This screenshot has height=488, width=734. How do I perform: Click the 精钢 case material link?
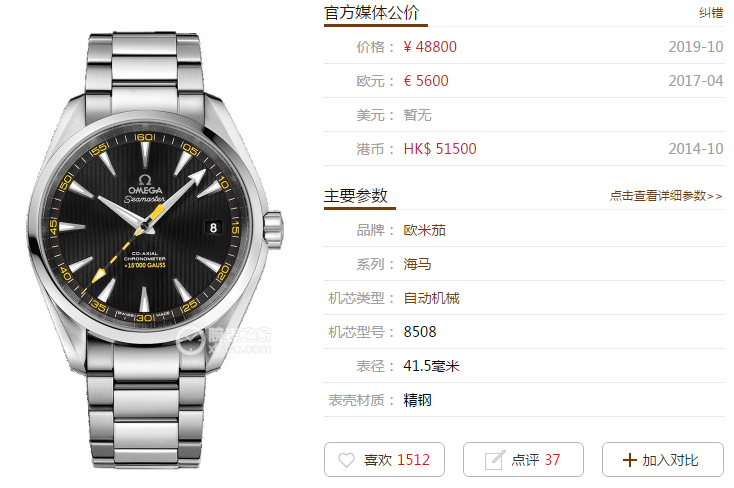point(418,400)
